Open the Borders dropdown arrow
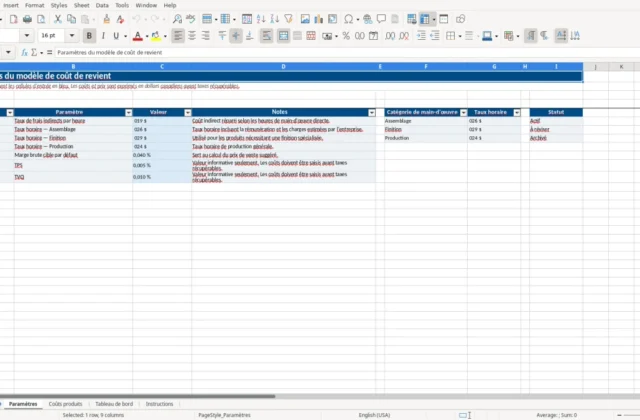Screen dimensions: 640x420 (x=460, y=36)
